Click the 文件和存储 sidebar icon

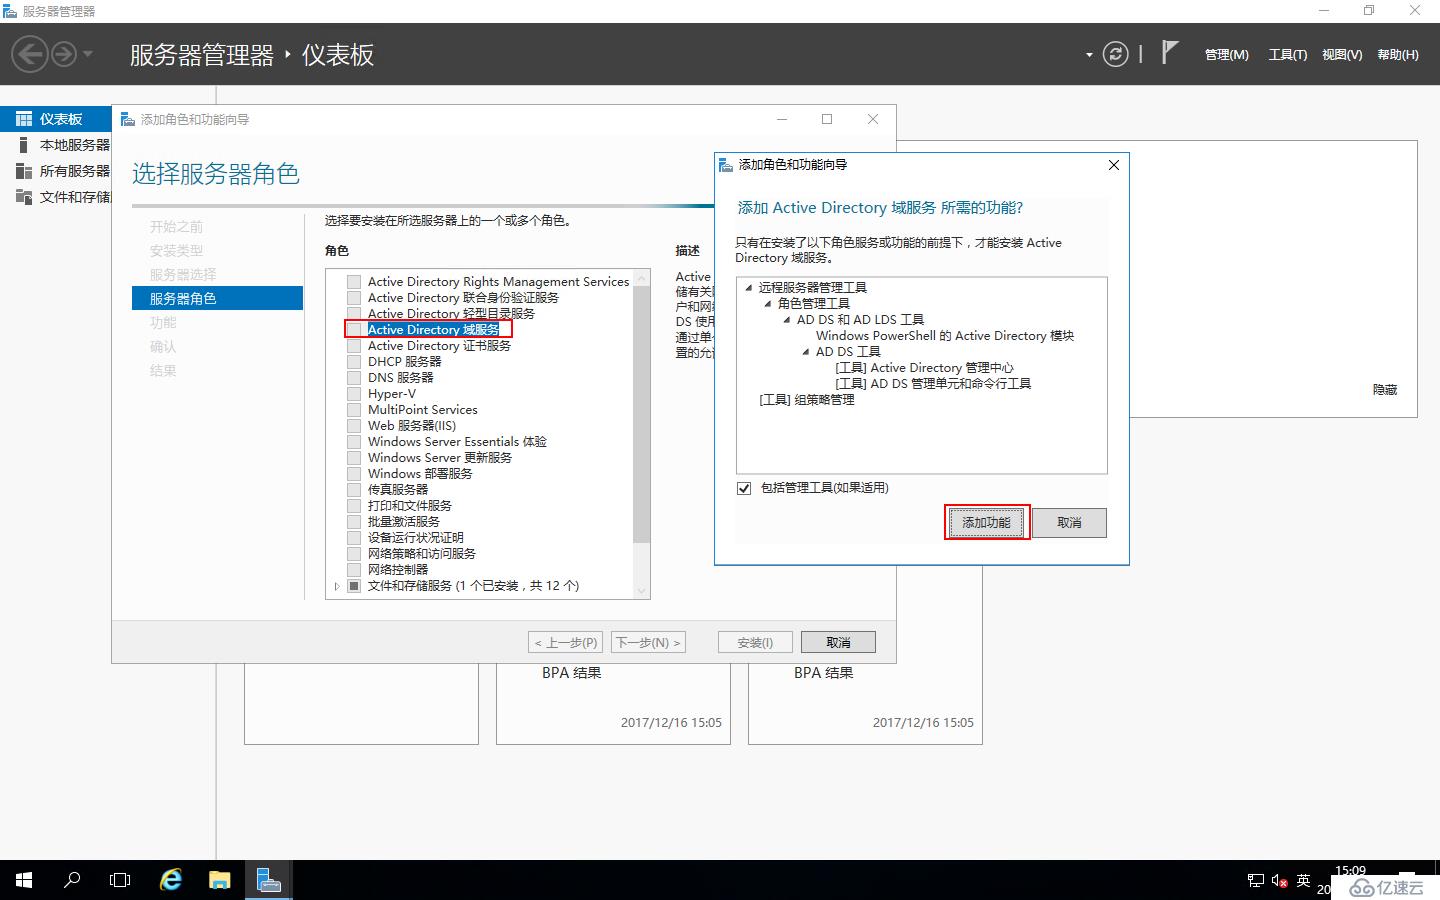24,197
